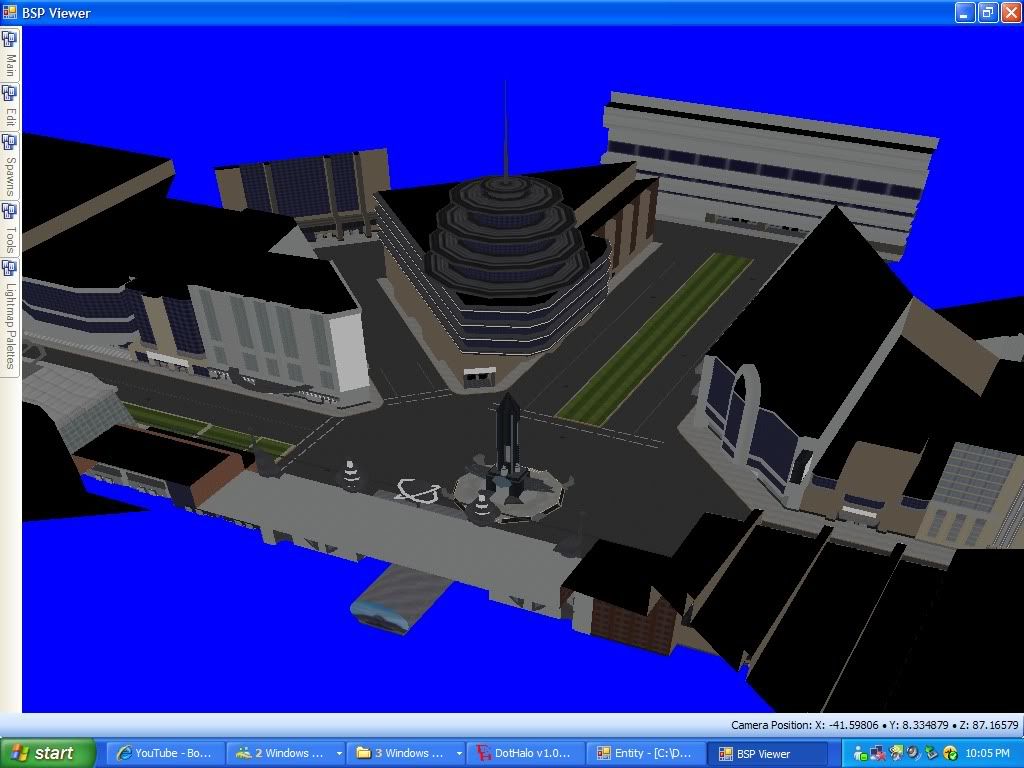Switch to the Entity taskbar button
The width and height of the screenshot is (1024, 768).
tap(647, 753)
